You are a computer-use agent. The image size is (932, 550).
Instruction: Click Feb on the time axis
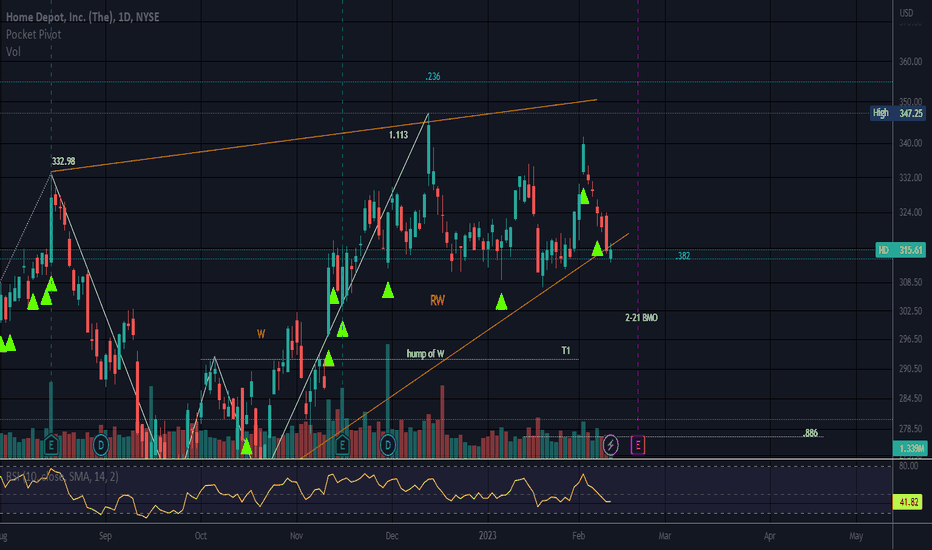click(578, 536)
